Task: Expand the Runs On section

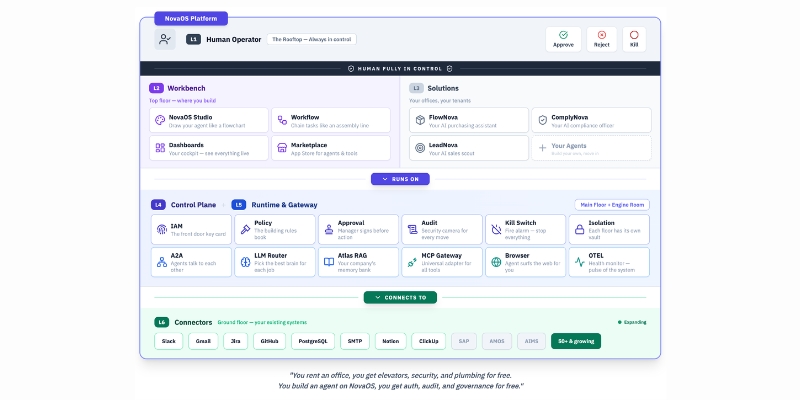Action: click(400, 179)
